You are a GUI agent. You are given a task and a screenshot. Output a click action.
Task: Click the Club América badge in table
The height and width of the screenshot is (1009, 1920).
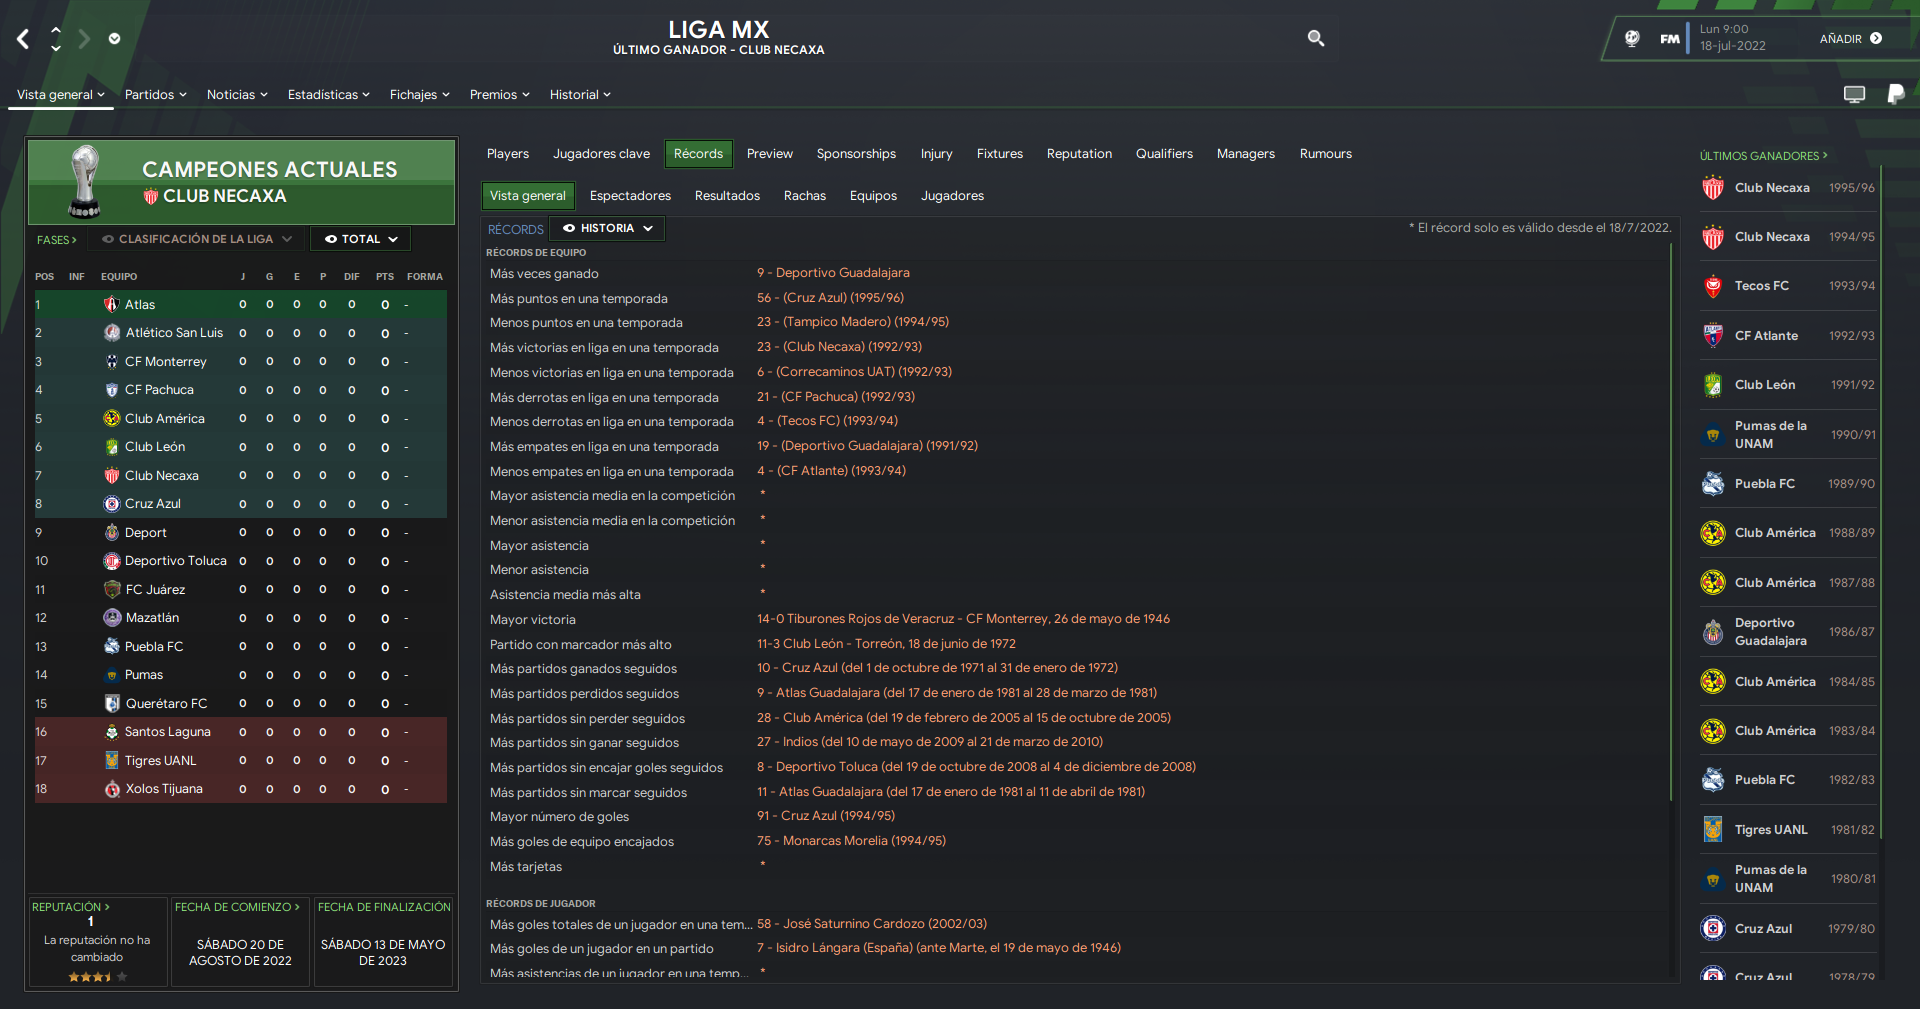click(112, 419)
